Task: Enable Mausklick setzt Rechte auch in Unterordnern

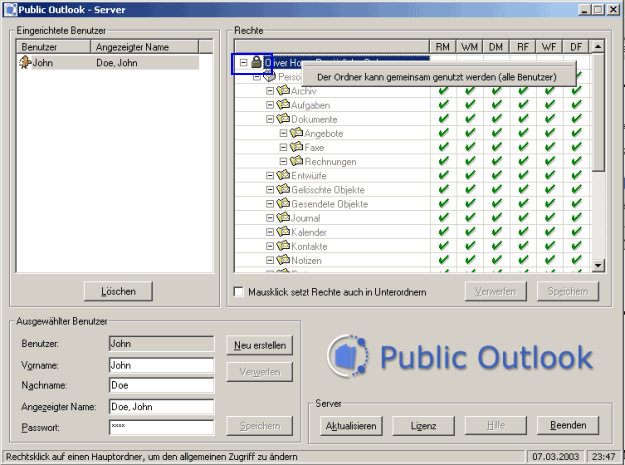Action: click(x=238, y=292)
